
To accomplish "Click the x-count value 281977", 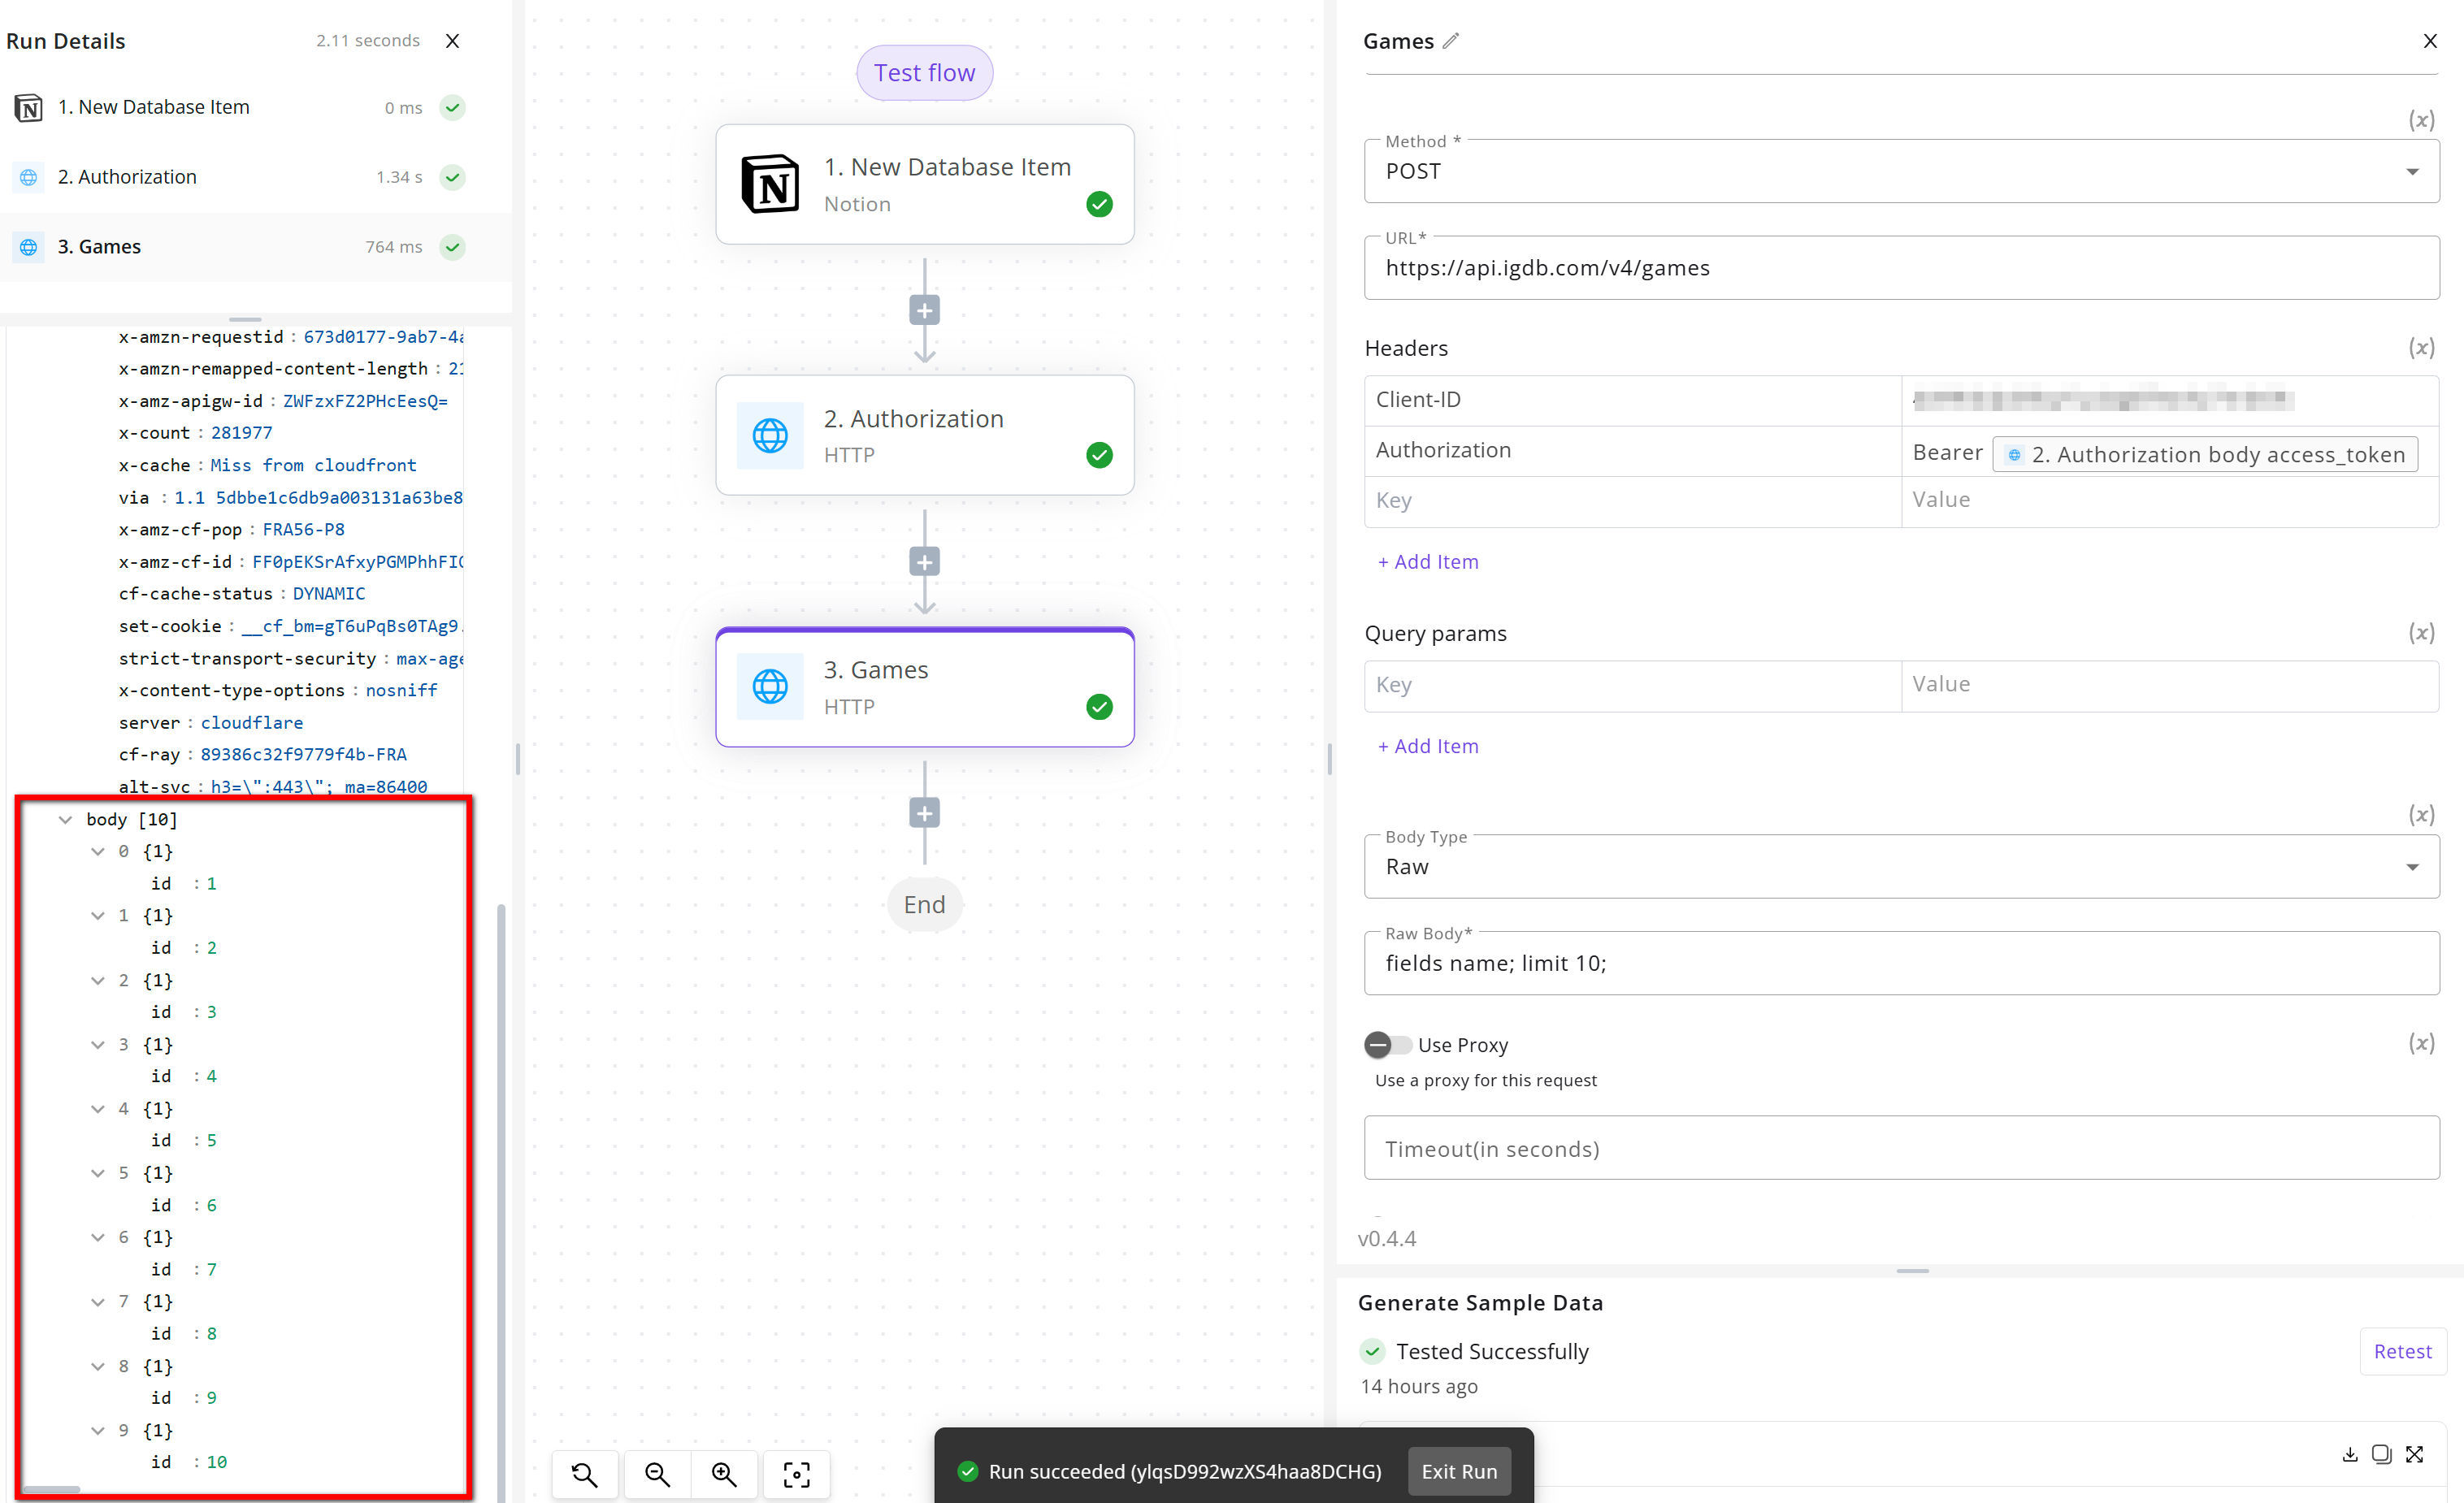I will (241, 433).
